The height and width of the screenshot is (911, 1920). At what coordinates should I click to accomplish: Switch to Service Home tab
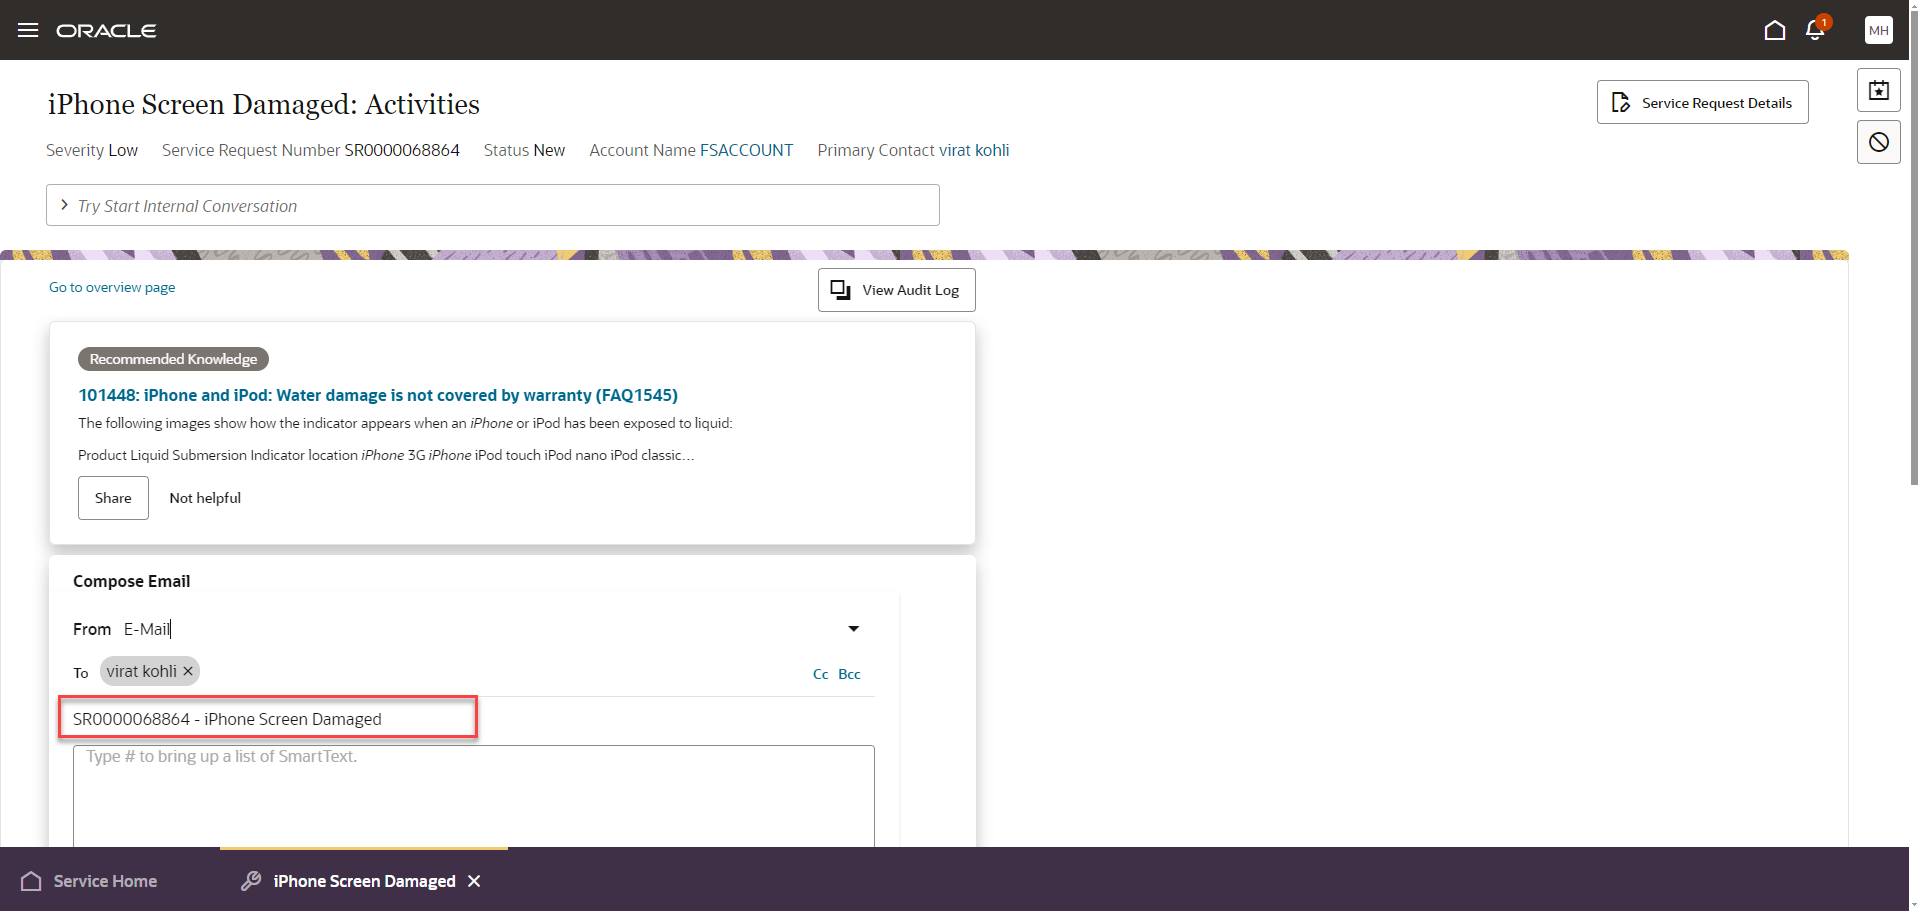click(89, 881)
